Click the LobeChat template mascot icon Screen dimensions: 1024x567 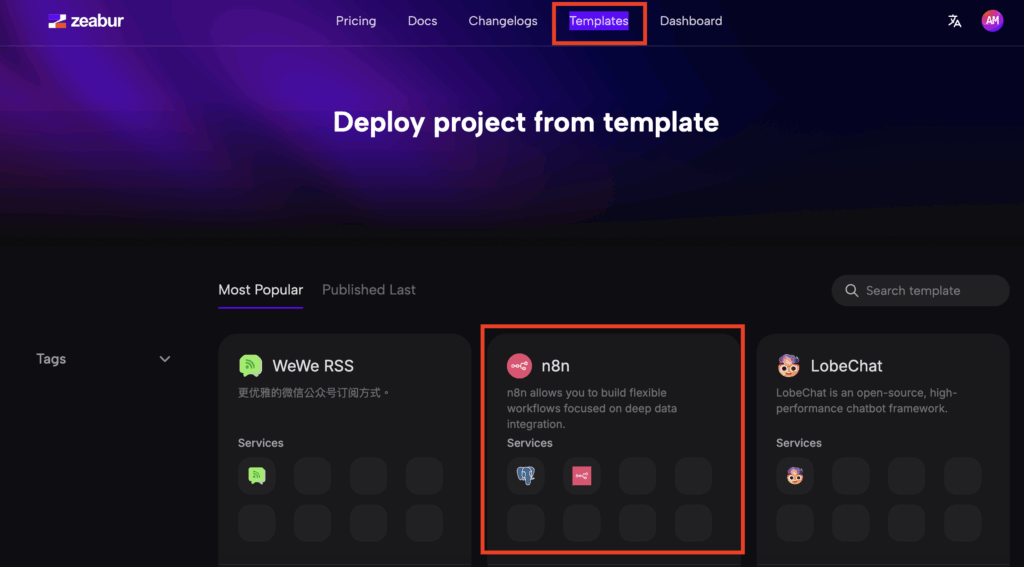pos(789,366)
